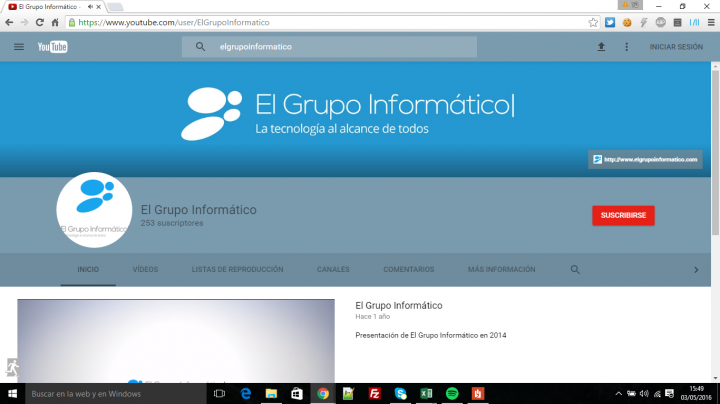Click the channel name El Grupo Informático
The width and height of the screenshot is (720, 404).
[x=198, y=210]
